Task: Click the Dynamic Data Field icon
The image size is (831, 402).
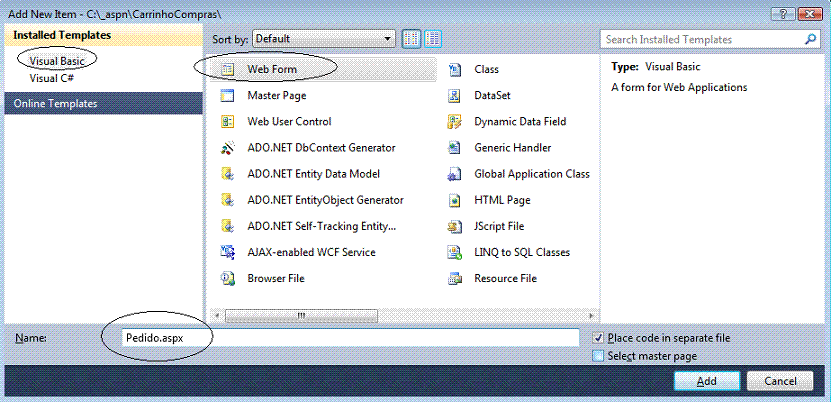Action: pos(455,122)
